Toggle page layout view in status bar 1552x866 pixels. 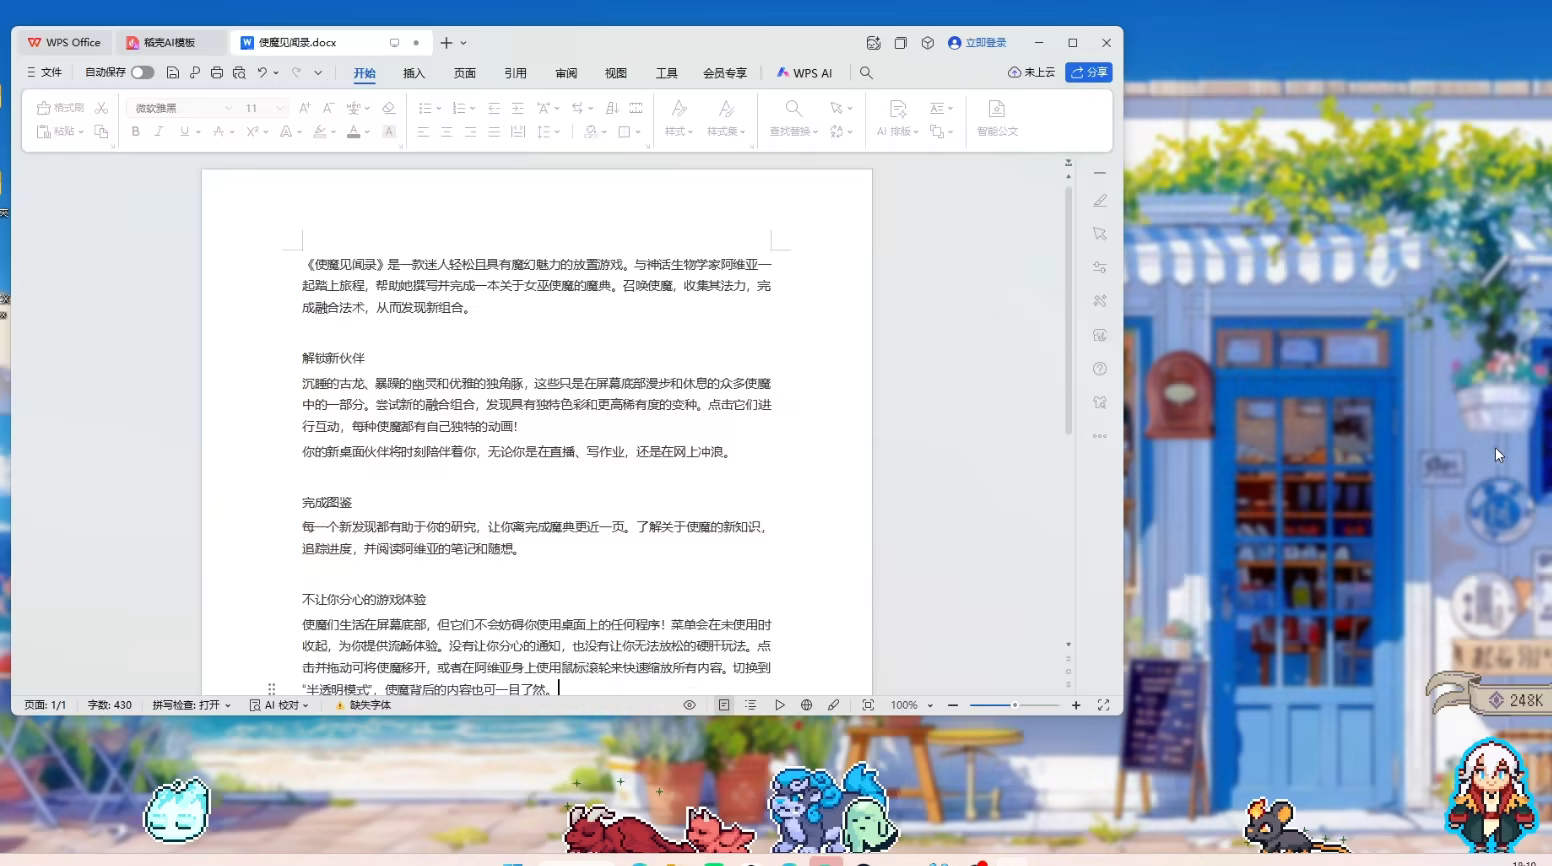724,705
